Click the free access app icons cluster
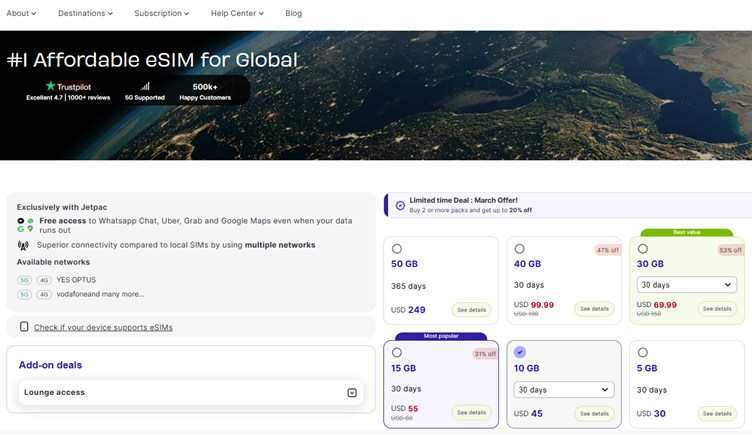The height and width of the screenshot is (435, 752). (25, 225)
